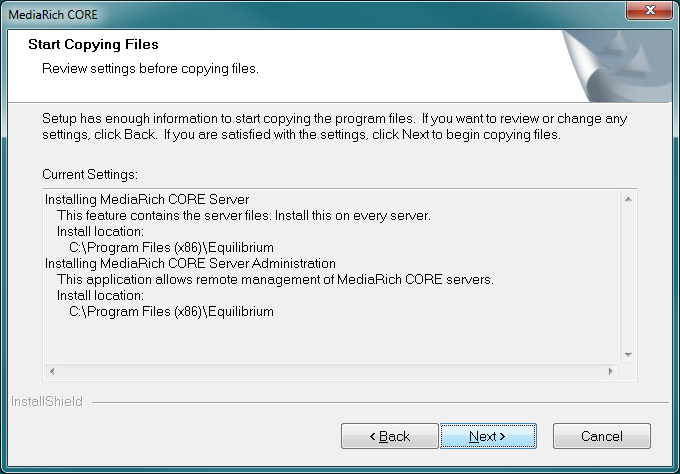
Task: Click the horizontal scrollbar left arrow
Action: 52,371
